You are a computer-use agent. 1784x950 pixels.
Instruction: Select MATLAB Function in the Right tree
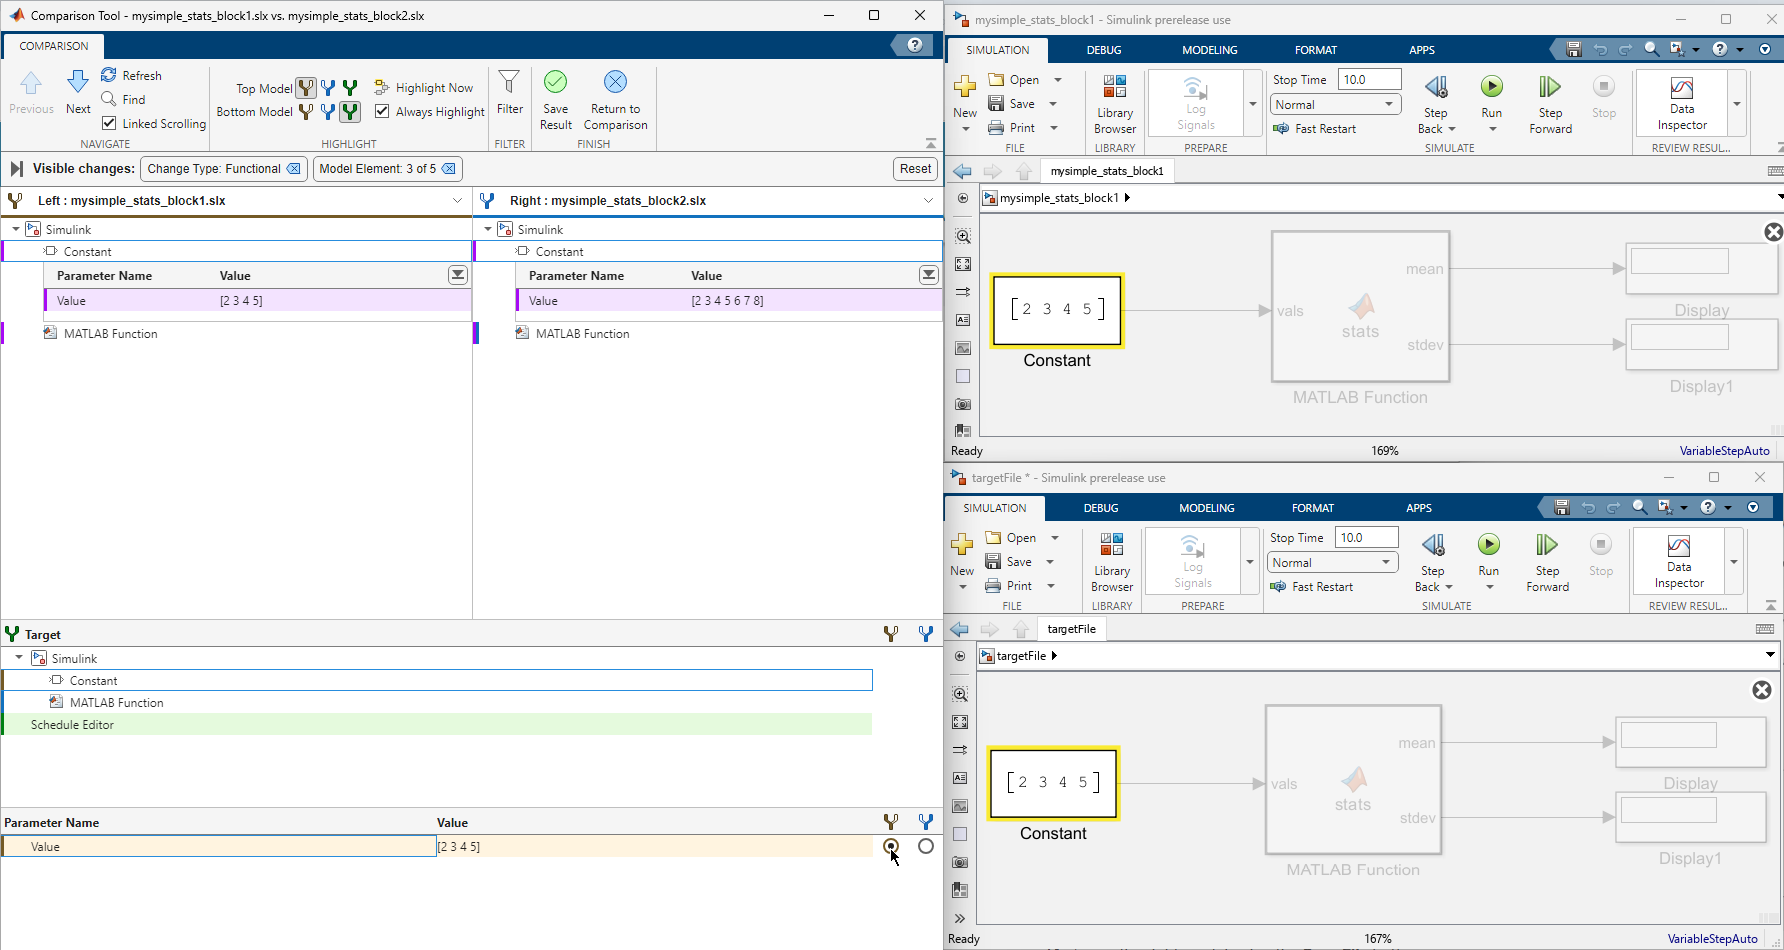582,333
